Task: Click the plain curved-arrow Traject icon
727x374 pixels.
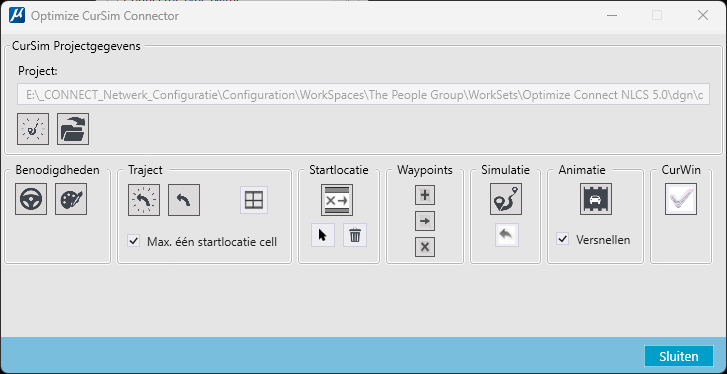Action: pyautogui.click(x=184, y=200)
